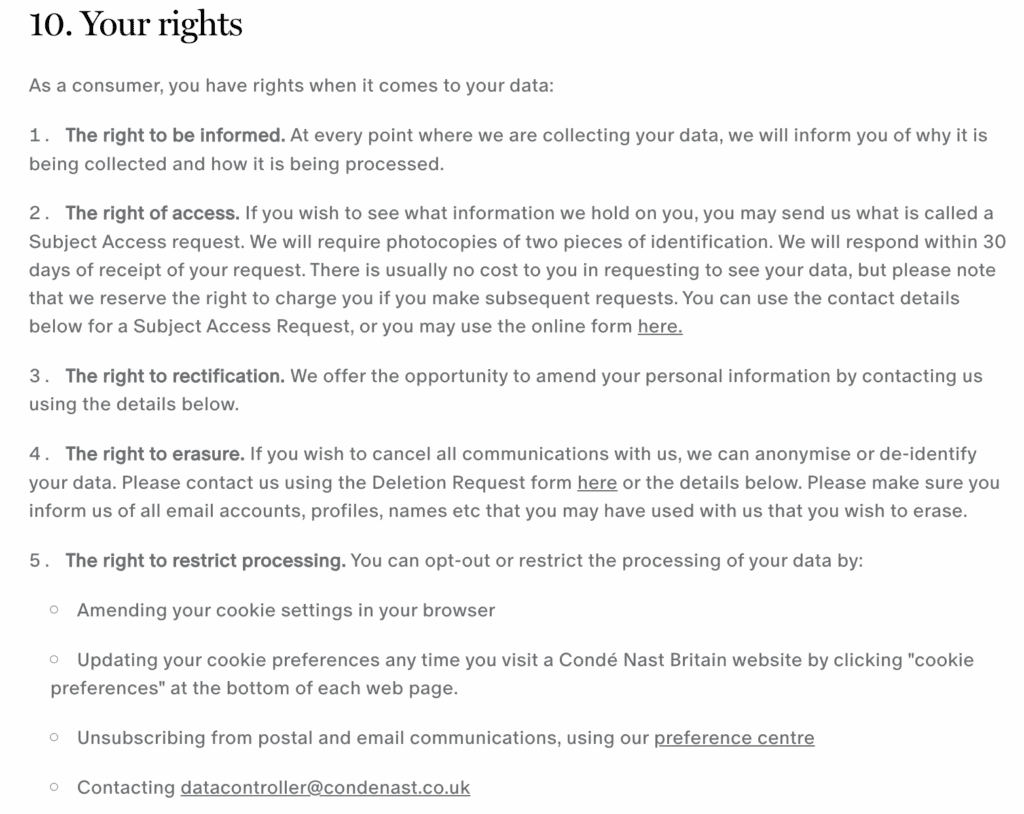
Task: Click the bullet before 'Amending your cookie settings'
Action: [x=54, y=610]
